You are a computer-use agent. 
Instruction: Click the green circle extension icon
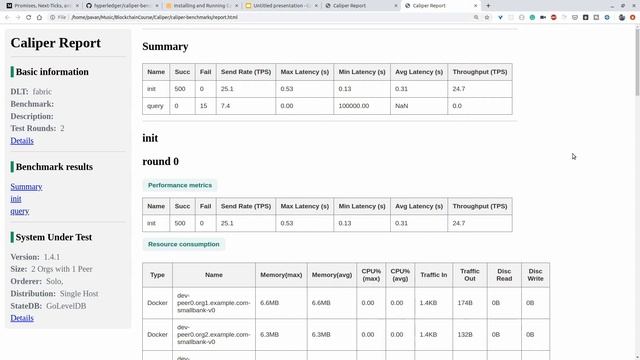coord(532,18)
